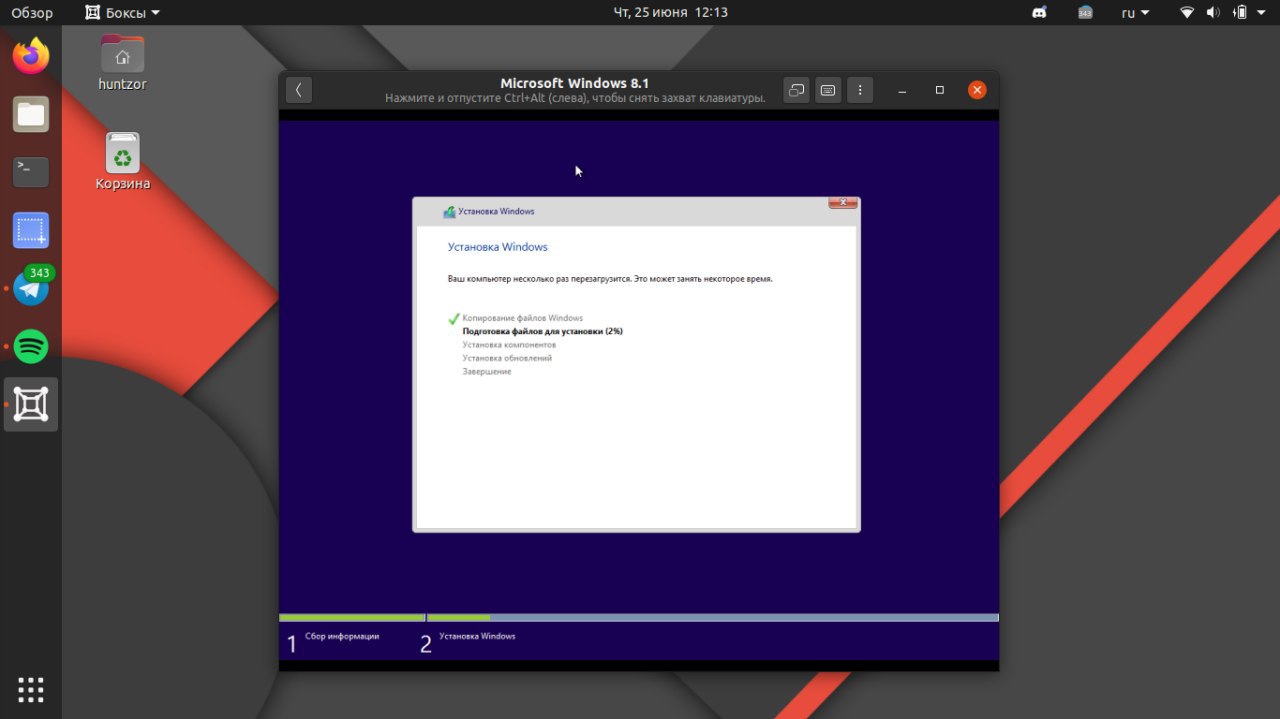Open the keyboard shortcuts button in Boxes header
The image size is (1280, 719).
(x=828, y=90)
